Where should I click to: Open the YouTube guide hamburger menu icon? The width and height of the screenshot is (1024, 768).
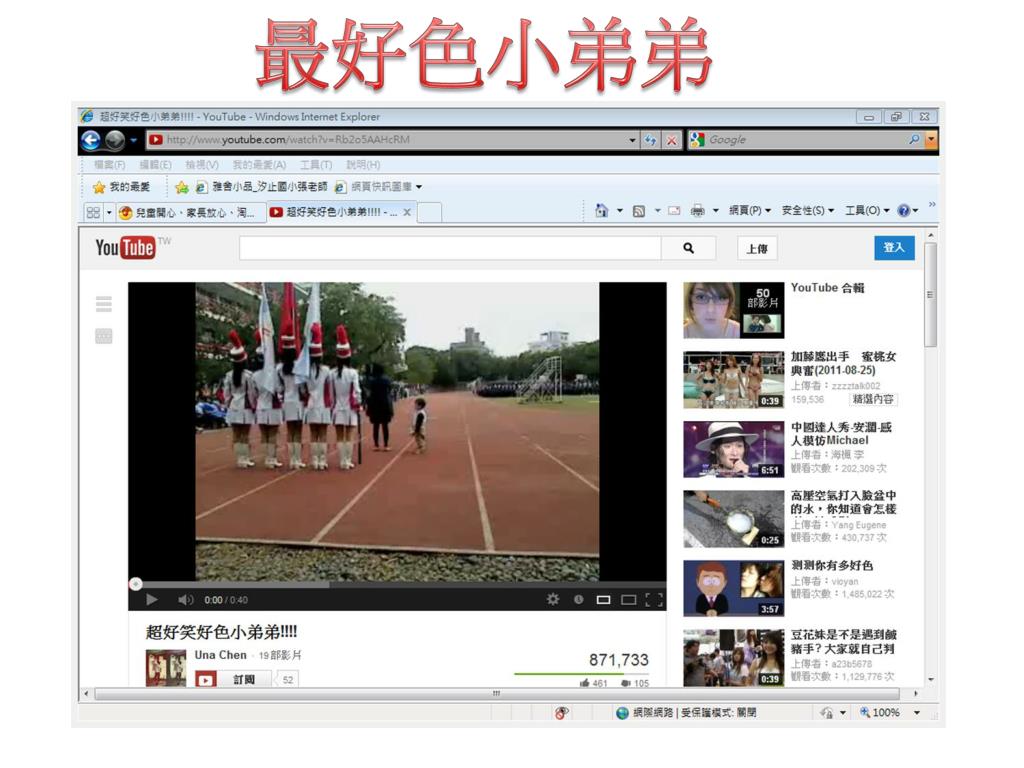pyautogui.click(x=104, y=304)
